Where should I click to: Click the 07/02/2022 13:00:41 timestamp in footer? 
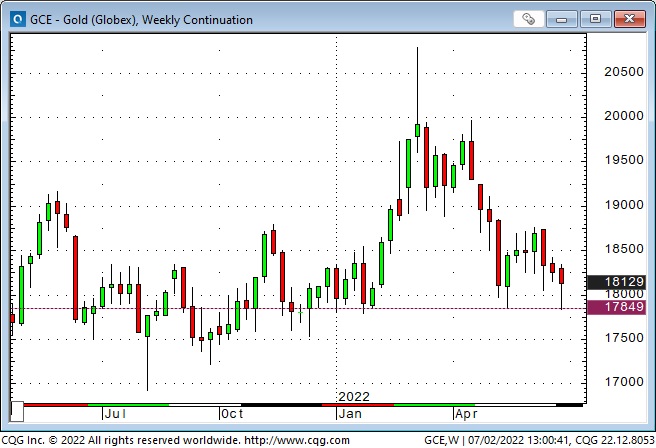pos(518,440)
